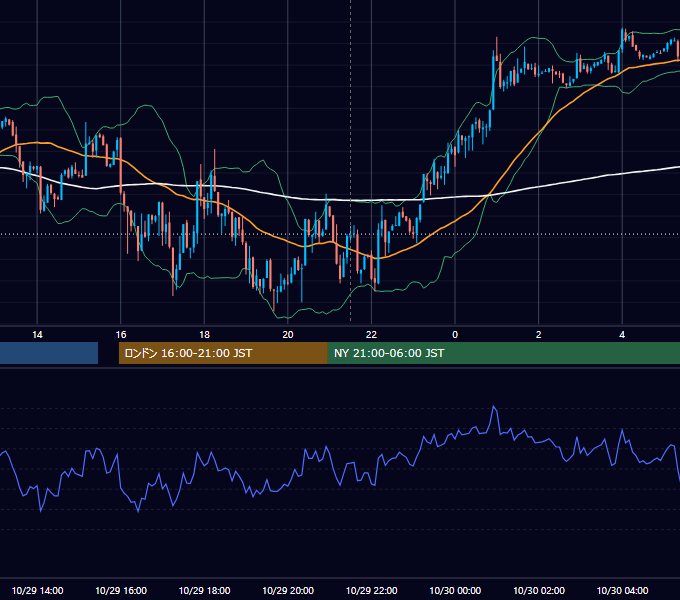
Task: Click the 10/30 04:00 time label
Action: pos(622,590)
